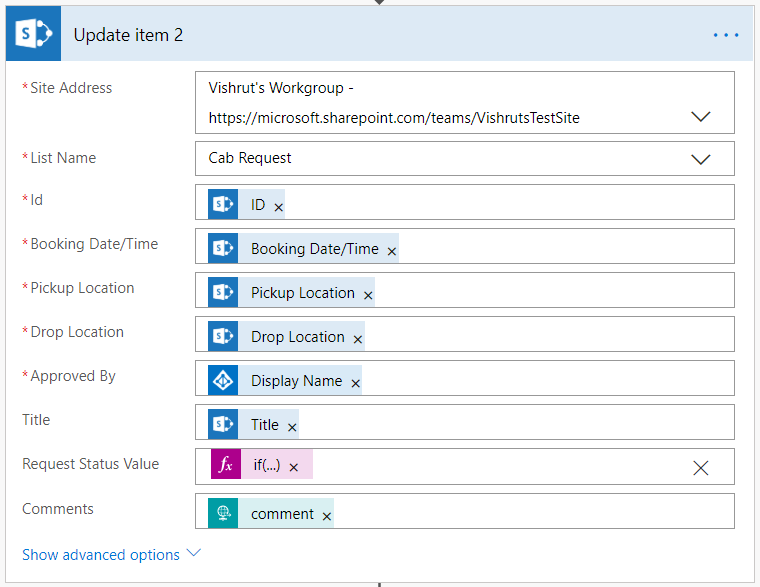This screenshot has width=760, height=587.
Task: Click the SharePoint icon on the Title token
Action: tap(223, 424)
